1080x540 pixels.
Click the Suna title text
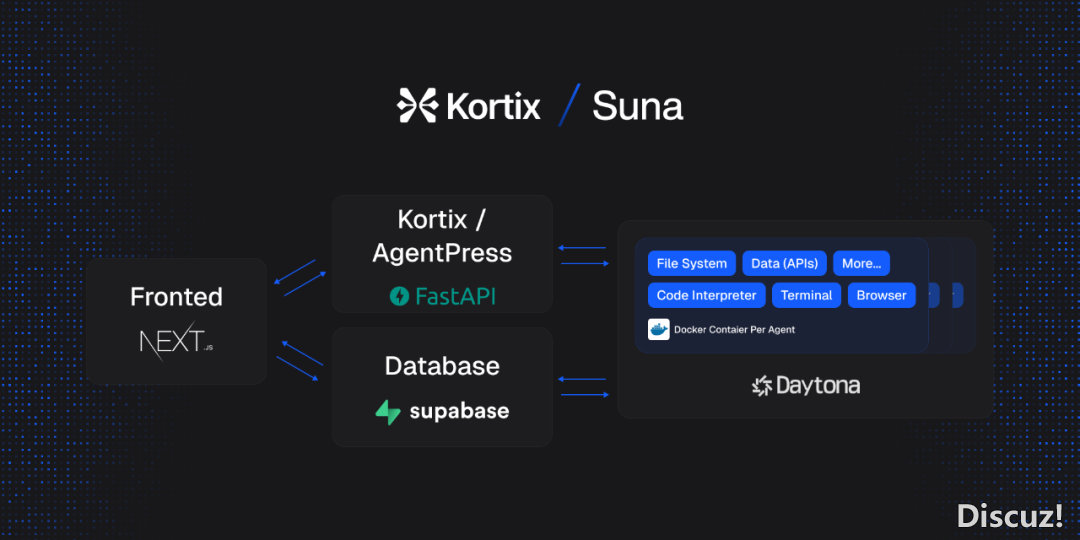637,105
